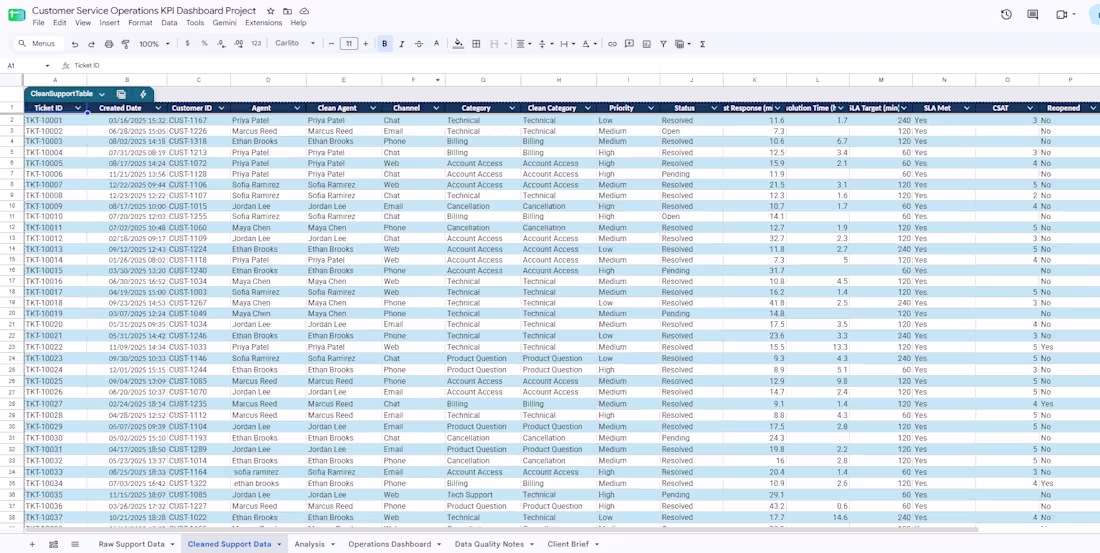Open the comments panel icon
Viewport: 1100px width, 553px height.
click(1033, 15)
